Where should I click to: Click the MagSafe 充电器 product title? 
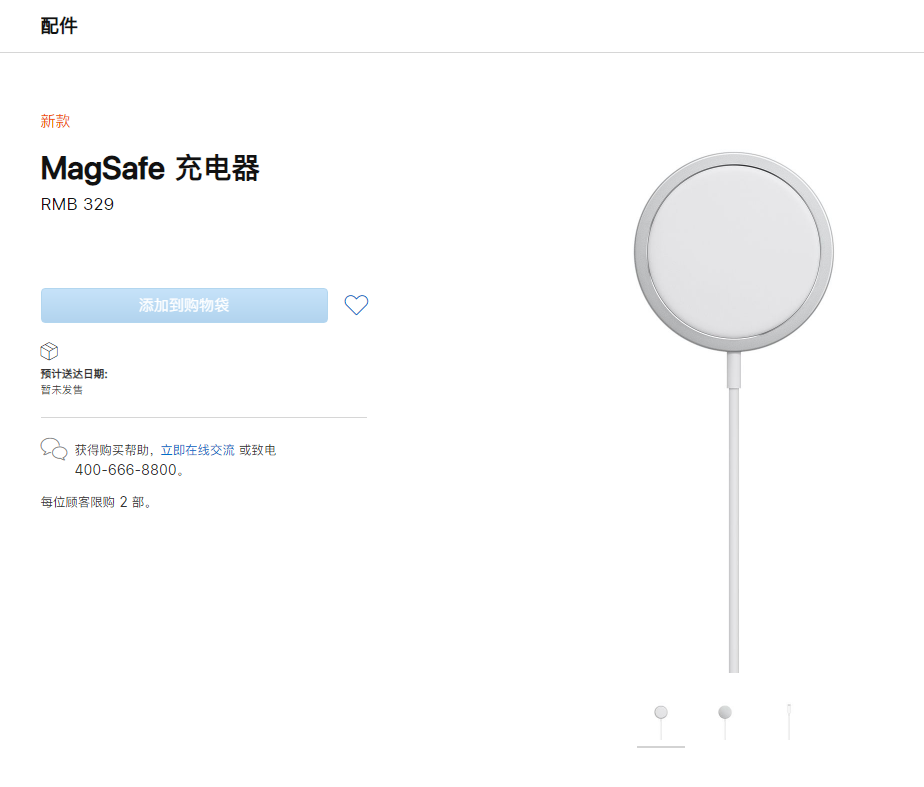(148, 169)
